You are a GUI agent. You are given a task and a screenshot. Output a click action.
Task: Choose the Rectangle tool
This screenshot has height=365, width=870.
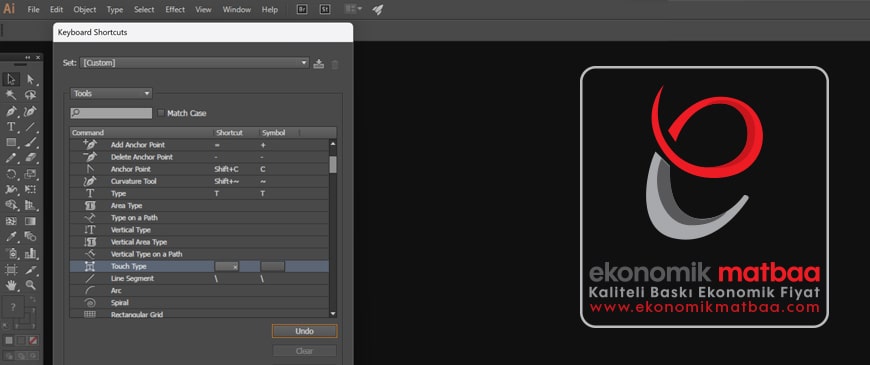[11, 143]
